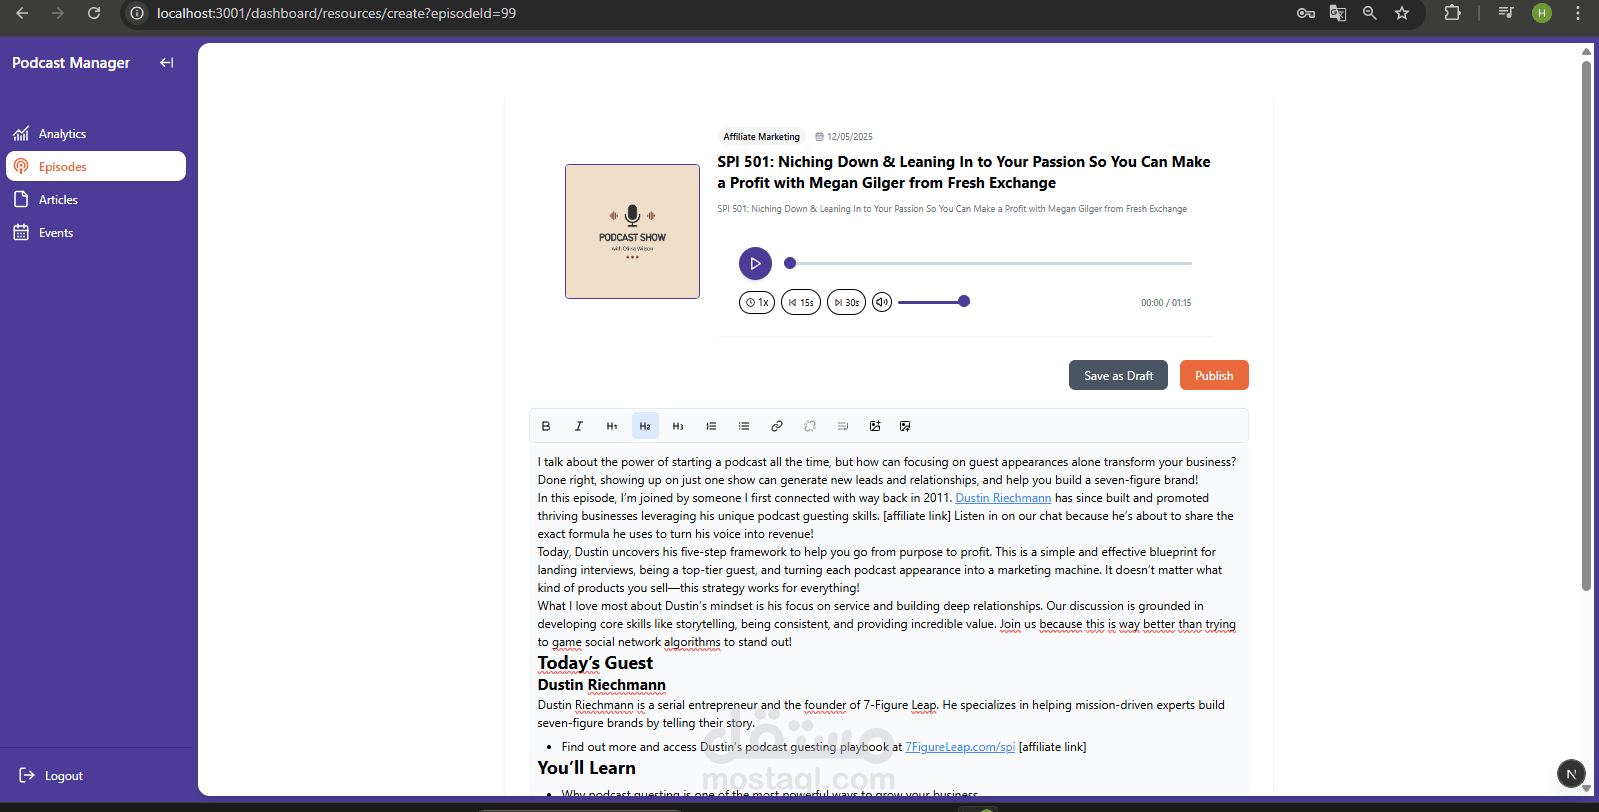Click the text wrap icon in toolbar

tap(843, 426)
